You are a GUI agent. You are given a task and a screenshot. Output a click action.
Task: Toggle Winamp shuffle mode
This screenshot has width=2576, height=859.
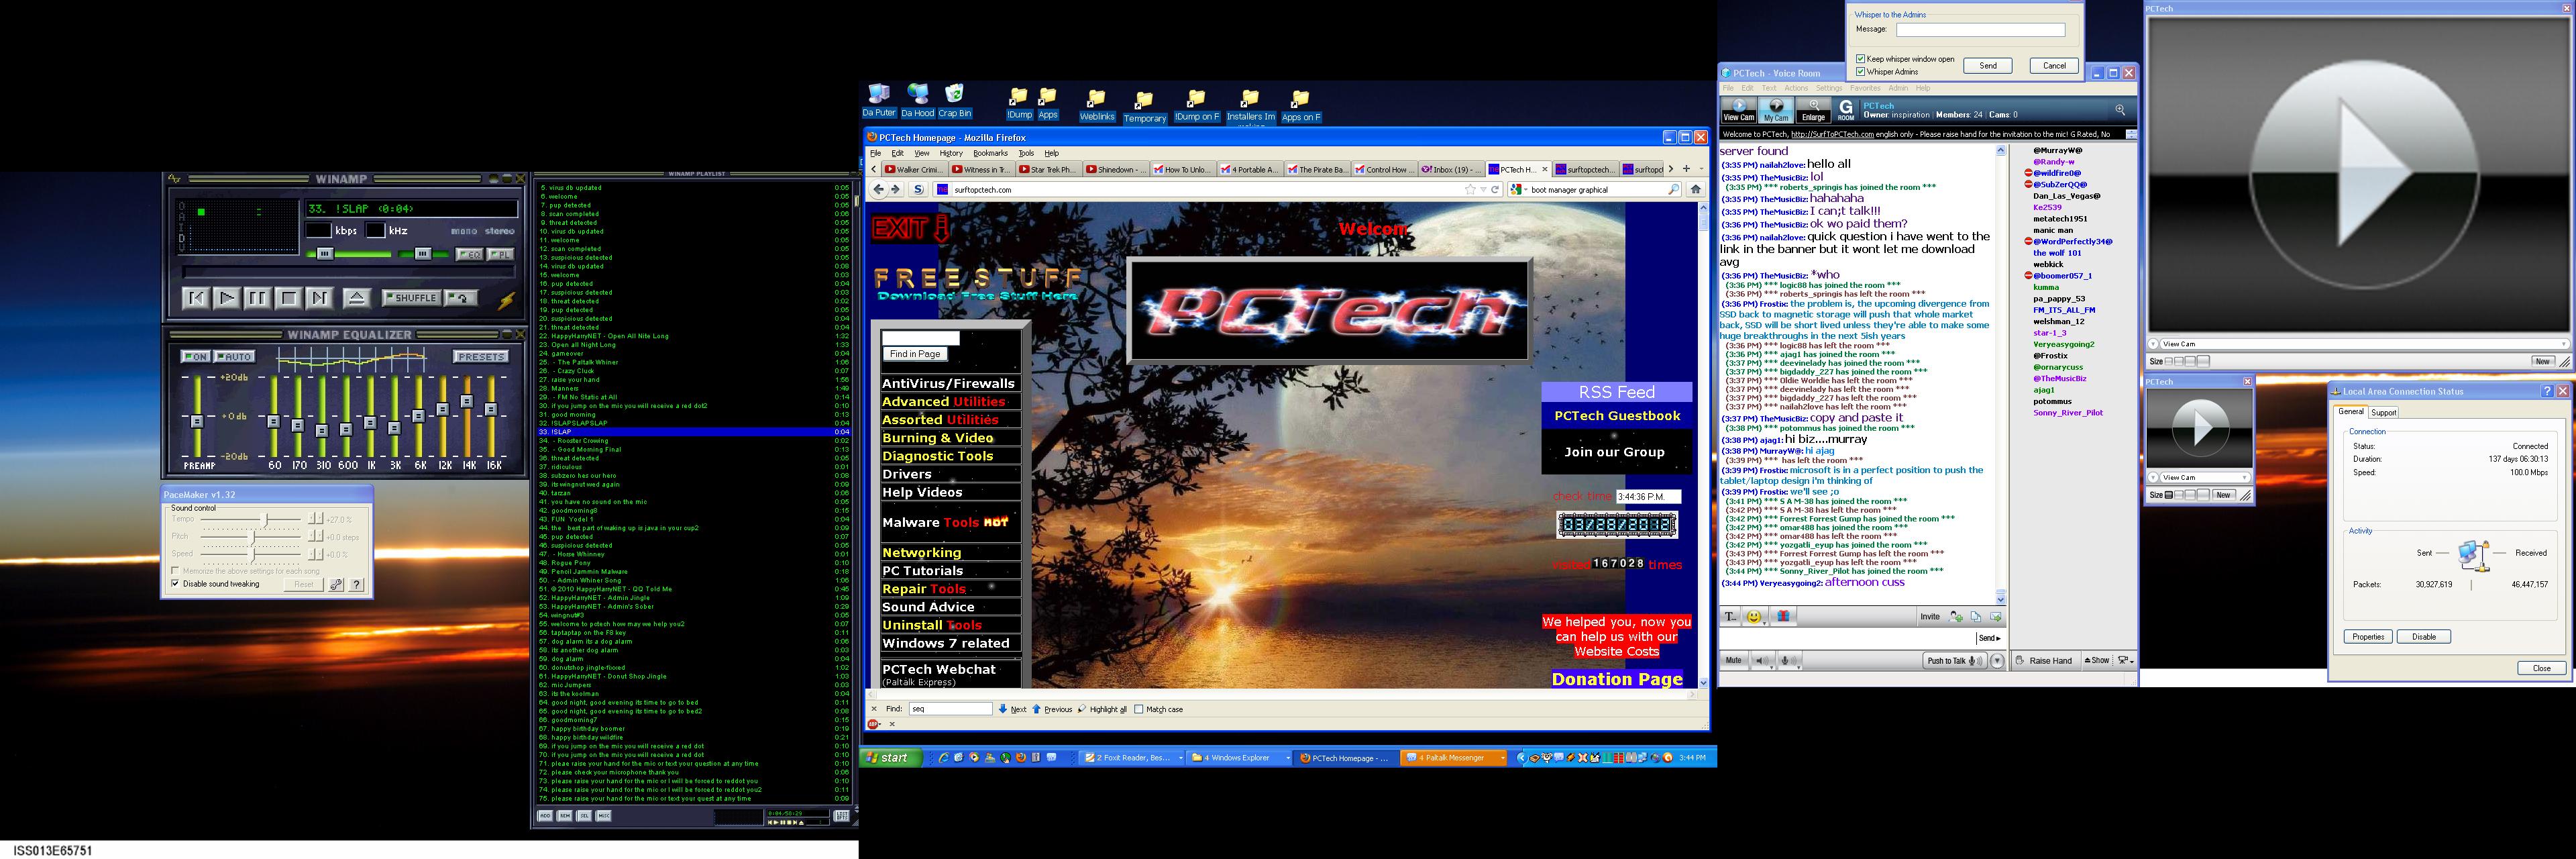point(411,298)
